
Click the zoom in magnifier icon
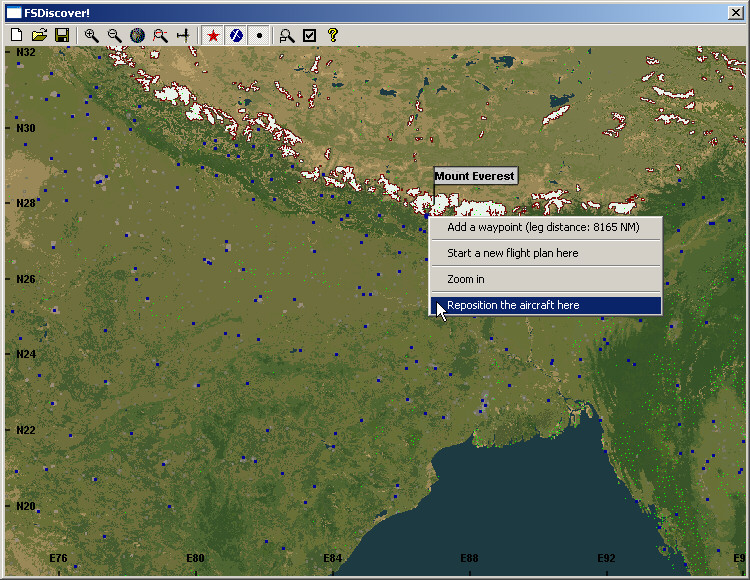[x=91, y=35]
